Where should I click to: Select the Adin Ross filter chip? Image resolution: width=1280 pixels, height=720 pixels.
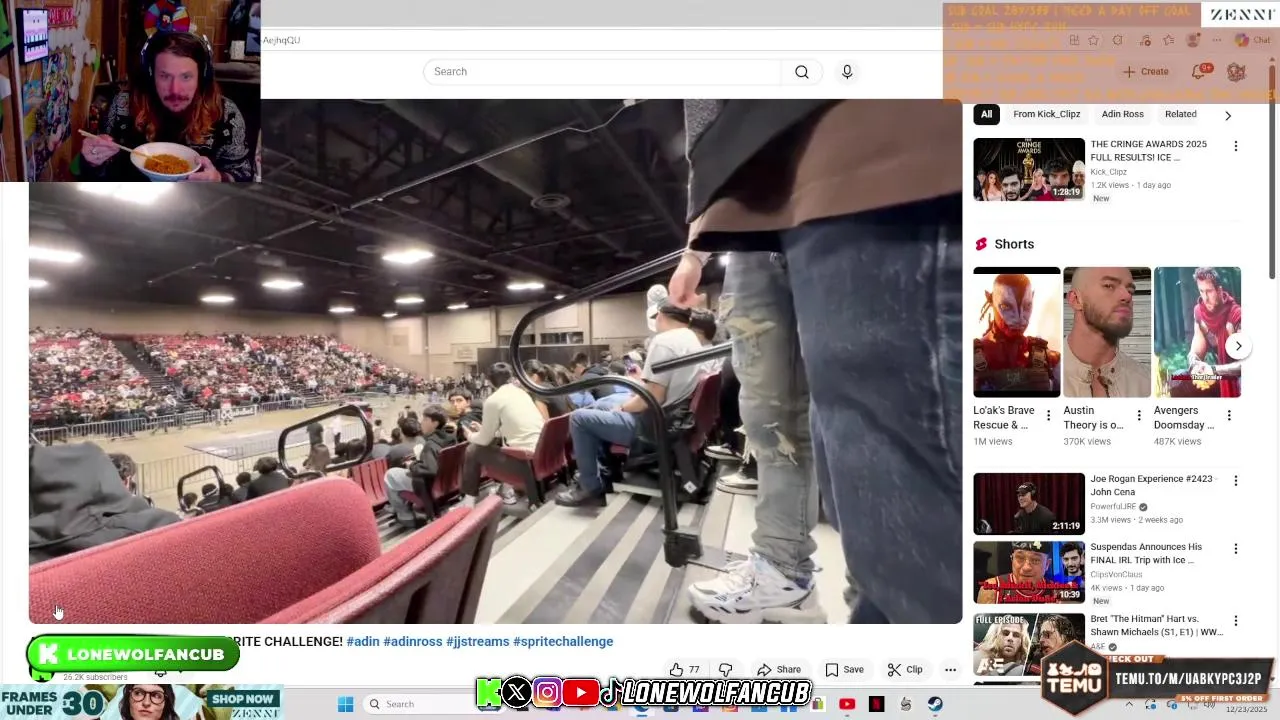coord(1122,114)
